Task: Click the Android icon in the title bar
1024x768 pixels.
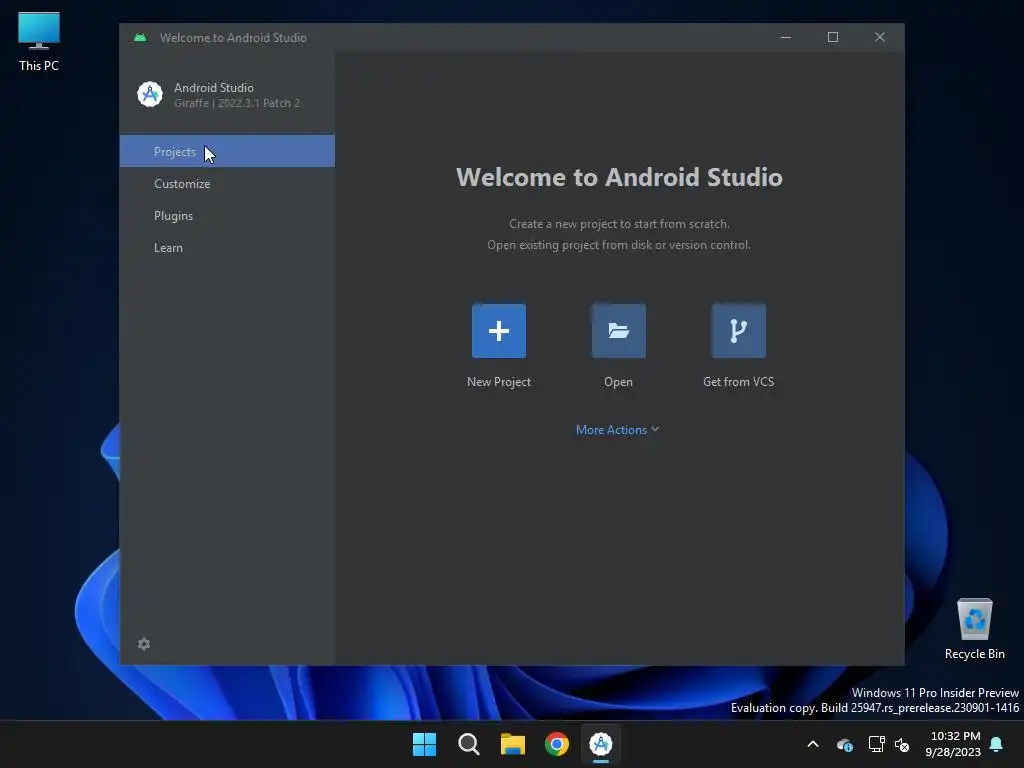Action: point(140,38)
